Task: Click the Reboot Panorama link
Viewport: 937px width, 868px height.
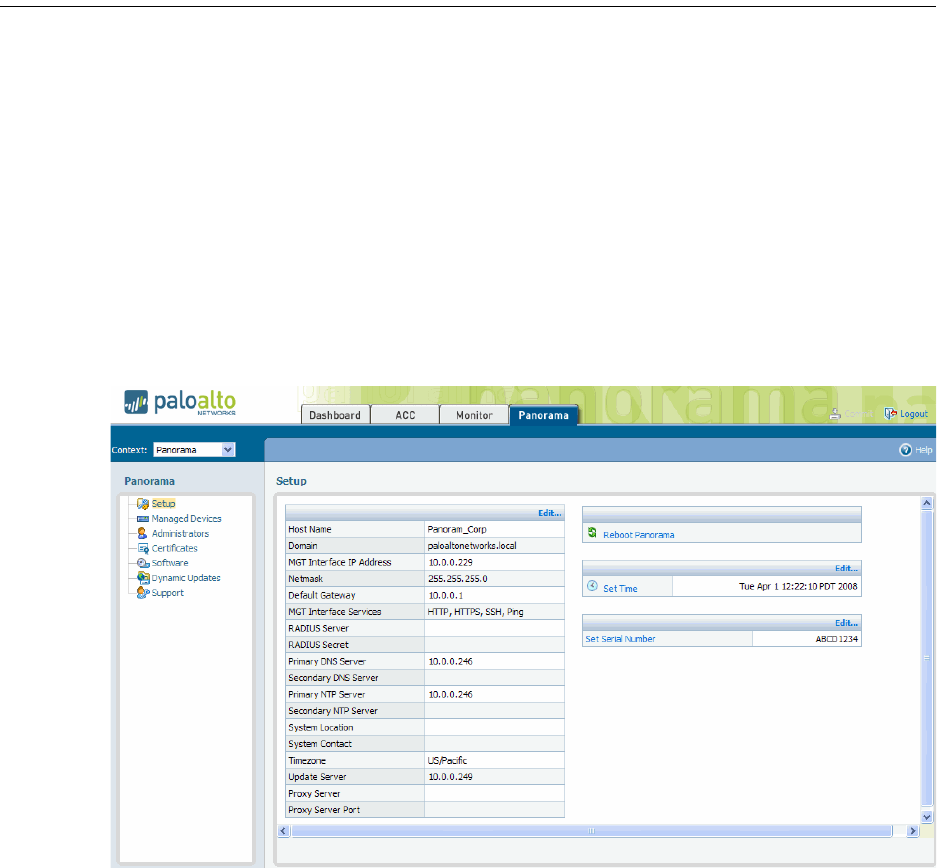Action: click(639, 535)
